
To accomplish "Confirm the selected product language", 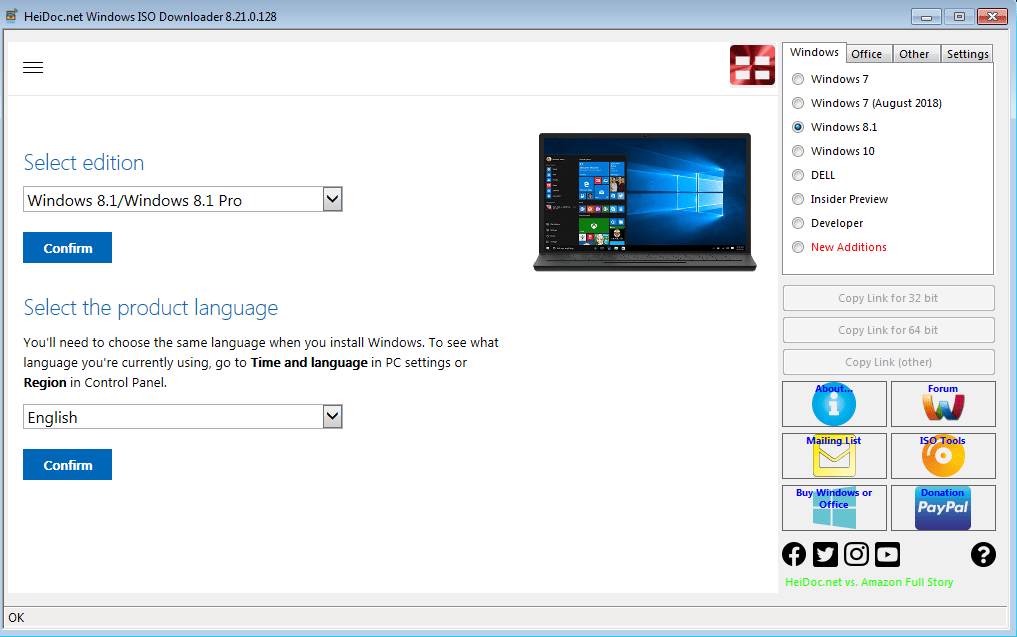I will pyautogui.click(x=67, y=465).
